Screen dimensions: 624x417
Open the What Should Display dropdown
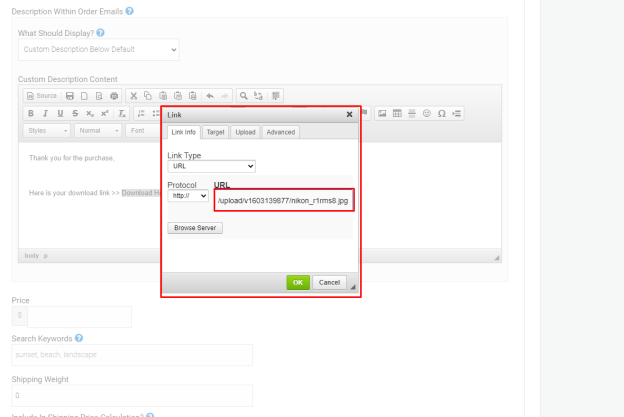99,50
